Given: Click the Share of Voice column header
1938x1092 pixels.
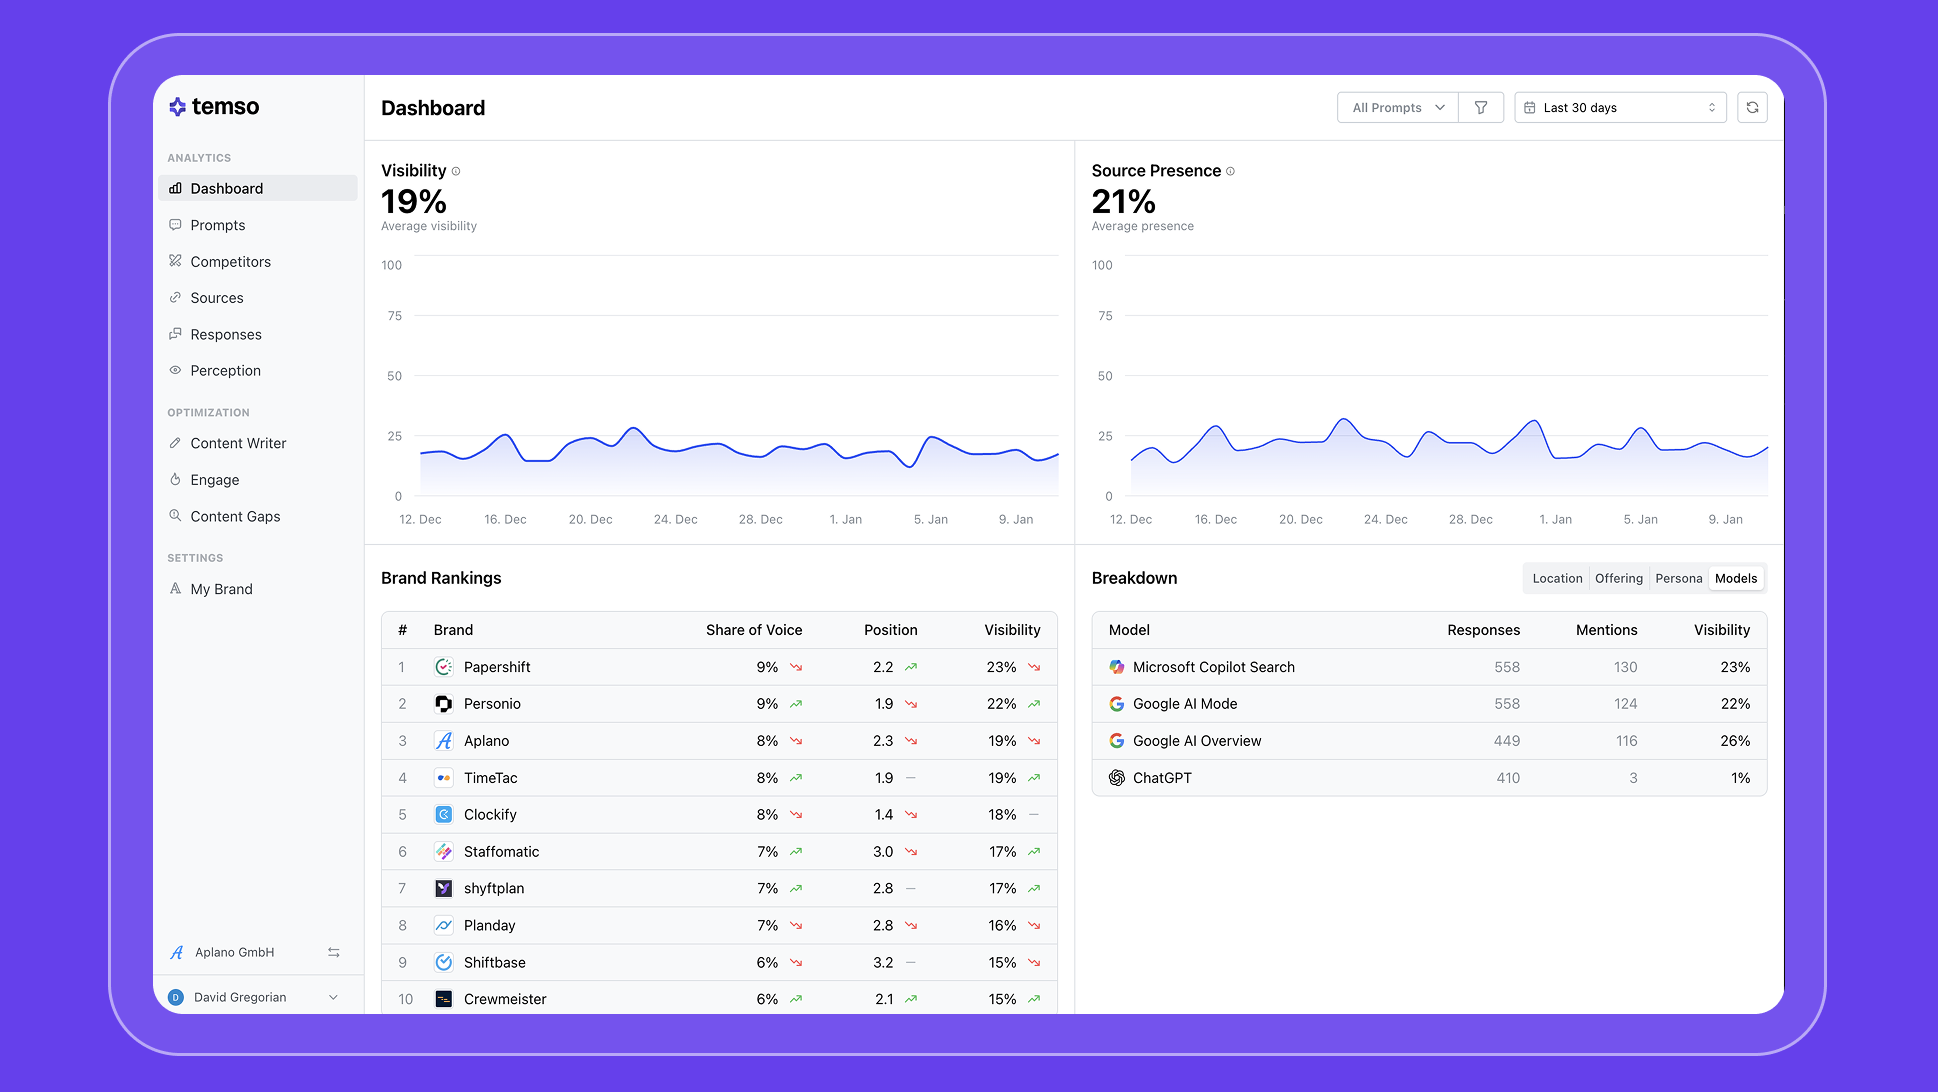Looking at the screenshot, I should click(x=754, y=630).
